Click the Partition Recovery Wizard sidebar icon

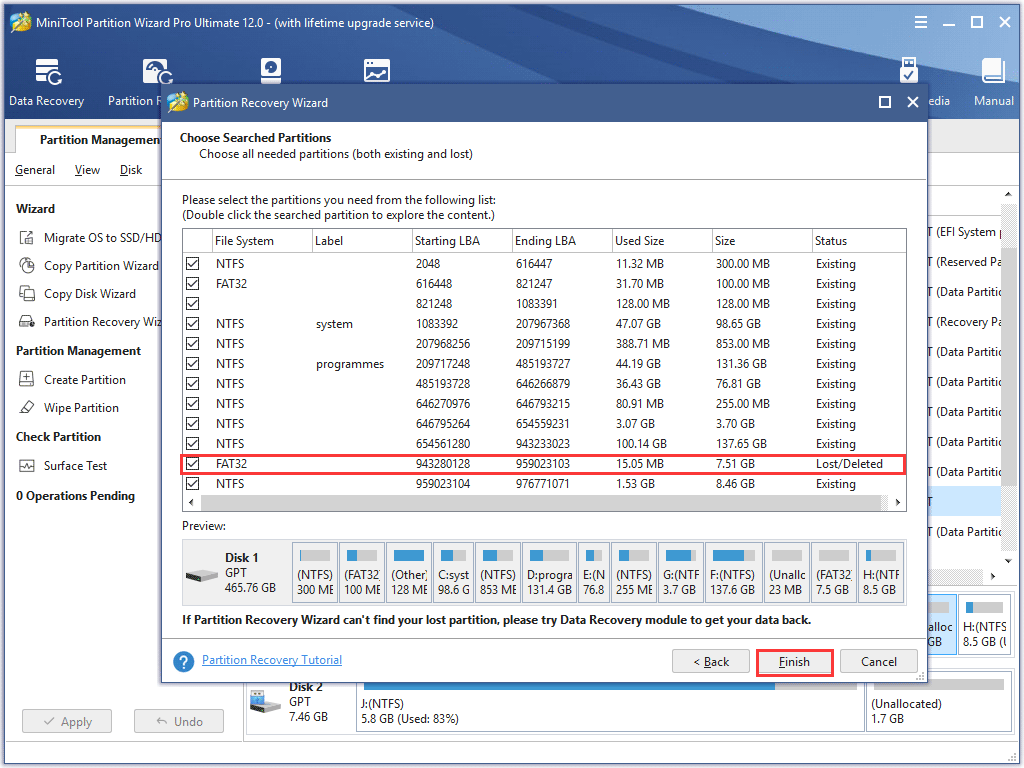click(x=27, y=322)
